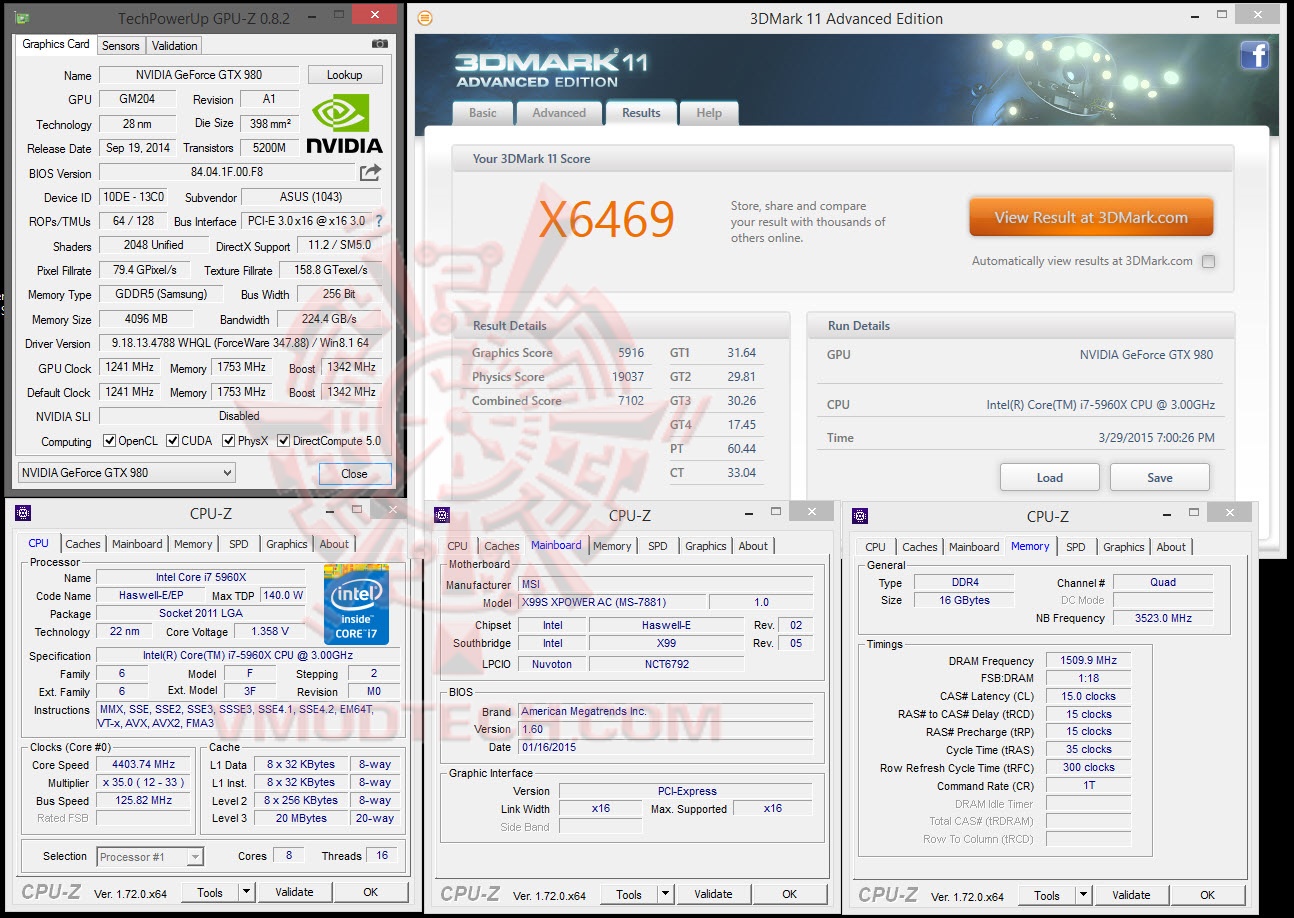Open the Basic tab in 3DMark 11
This screenshot has width=1294, height=918.
(483, 113)
